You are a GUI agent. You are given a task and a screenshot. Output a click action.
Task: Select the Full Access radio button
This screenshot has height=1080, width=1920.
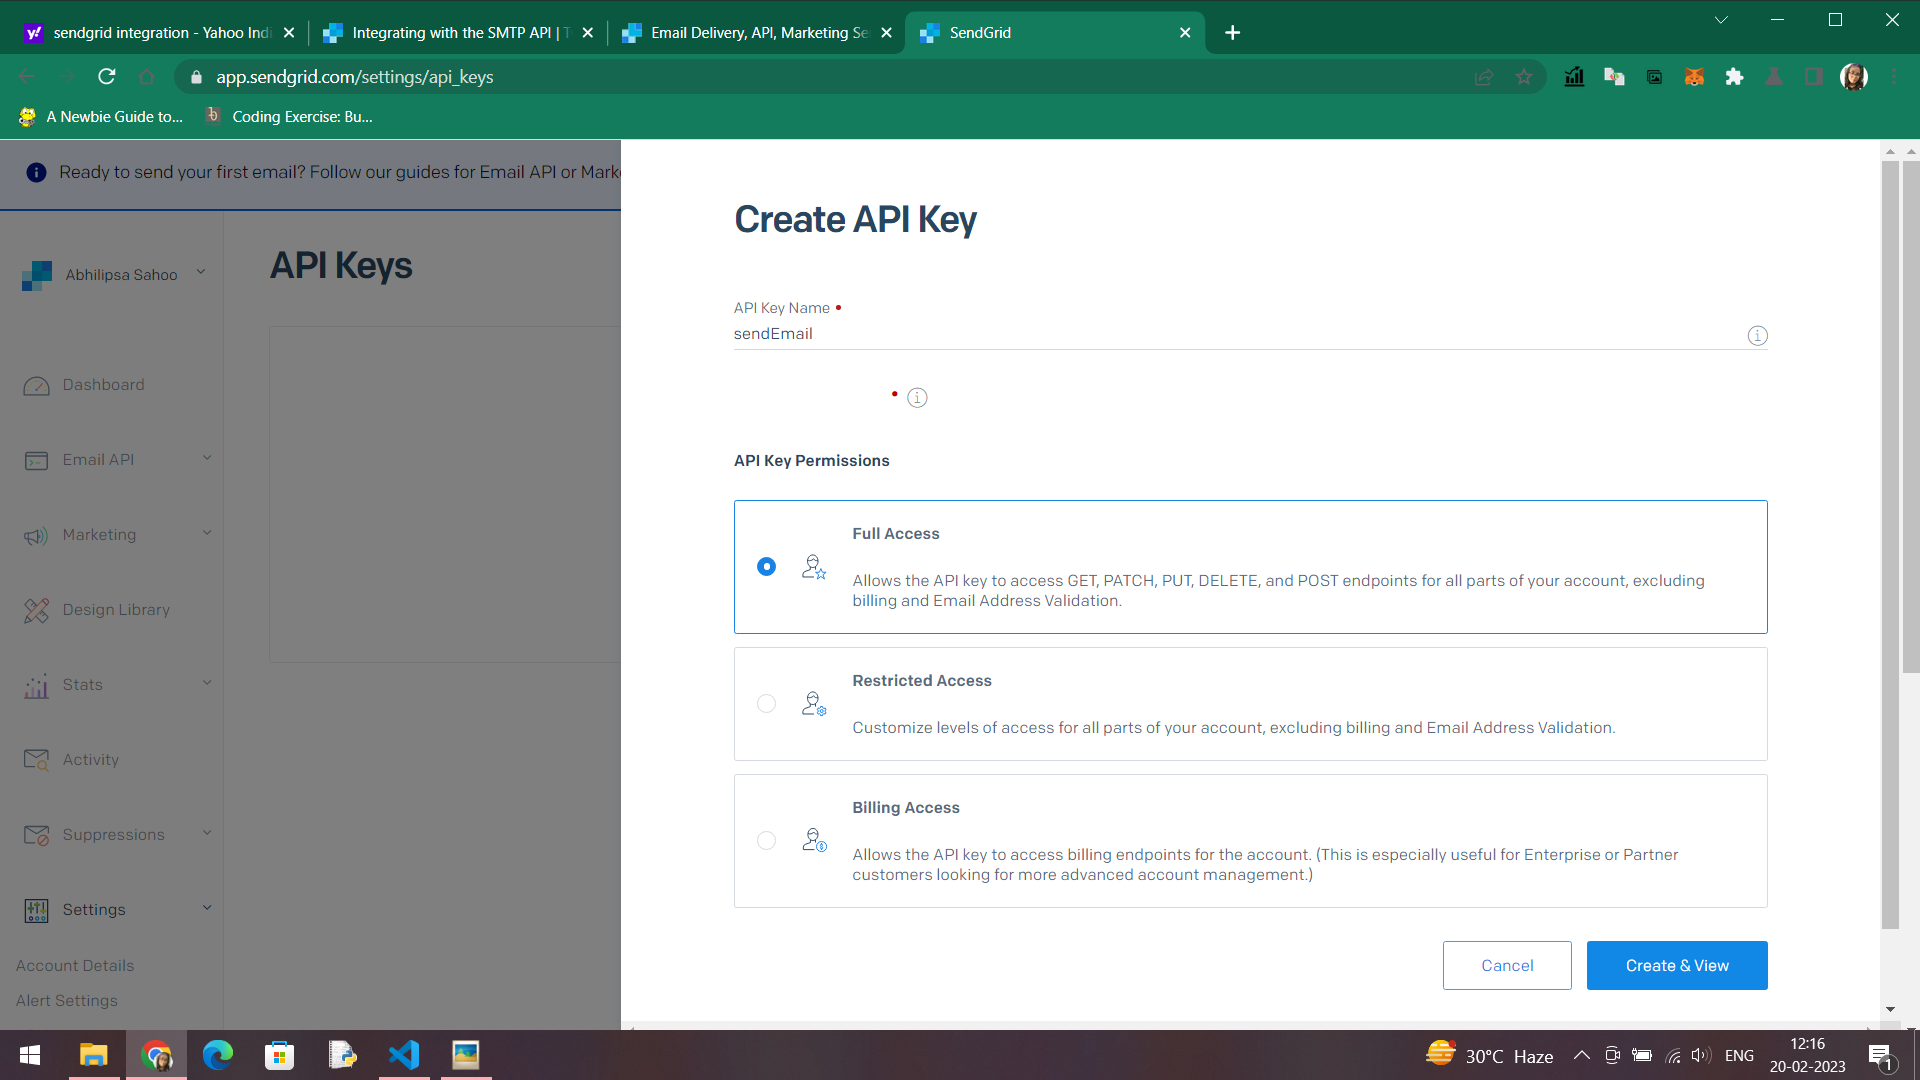(766, 567)
